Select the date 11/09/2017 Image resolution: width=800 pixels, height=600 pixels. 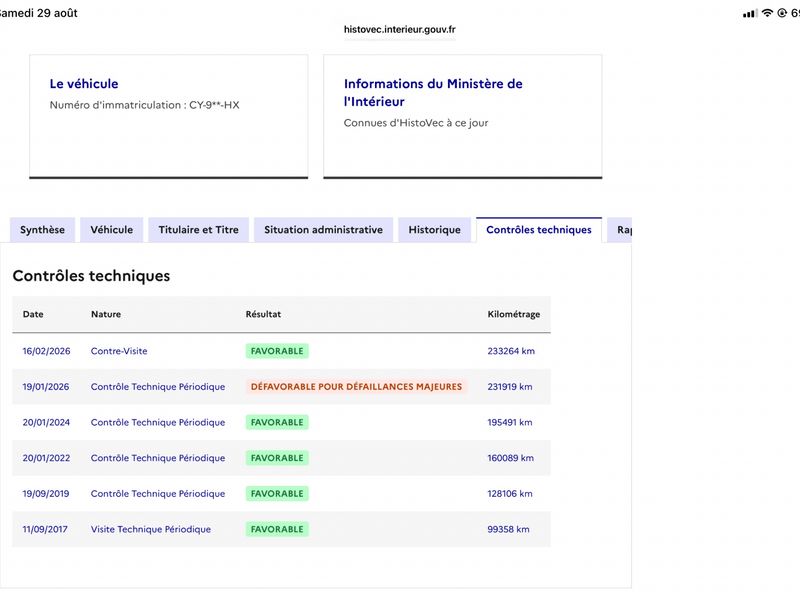tap(45, 530)
